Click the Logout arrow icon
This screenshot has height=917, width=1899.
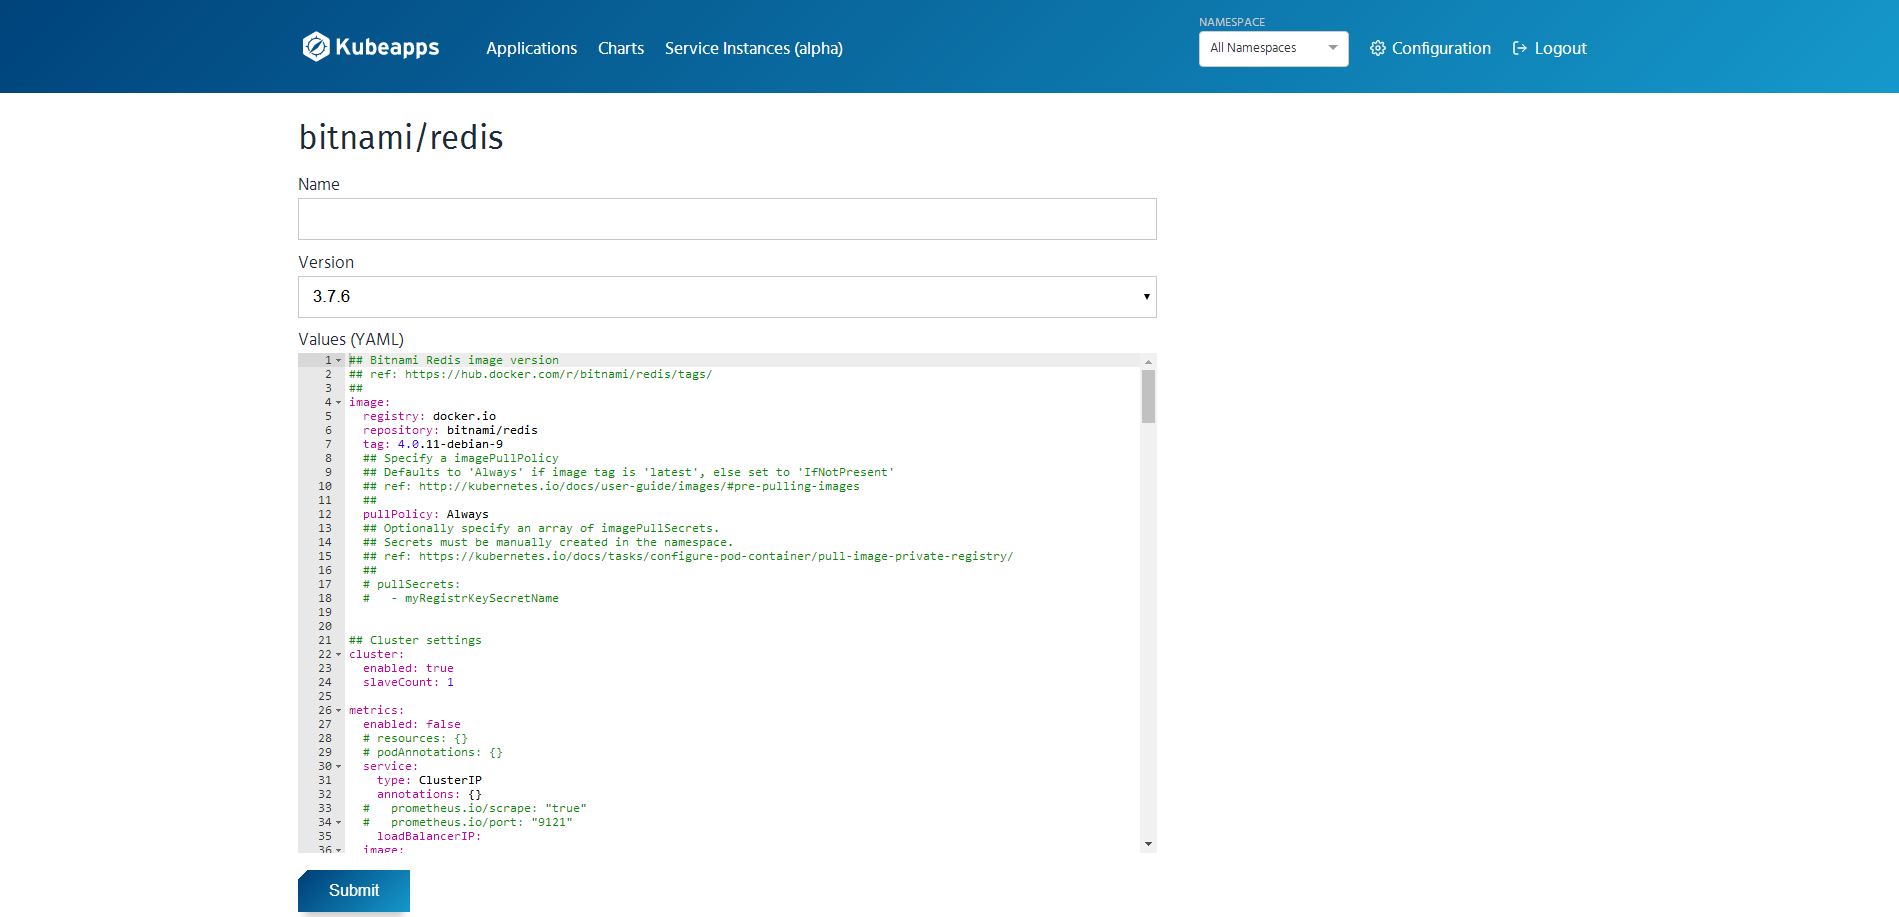tap(1520, 48)
